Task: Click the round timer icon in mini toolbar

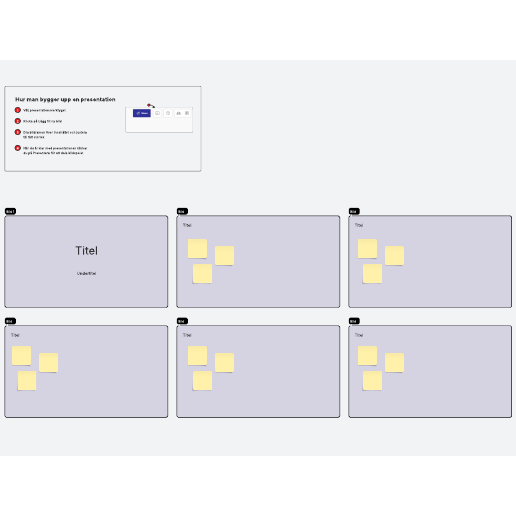Action: [168, 113]
